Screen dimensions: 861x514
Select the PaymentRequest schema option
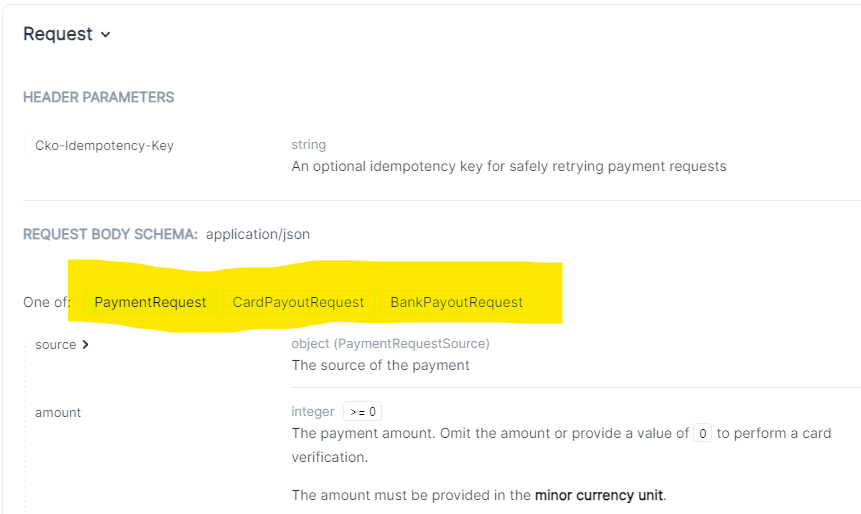pyautogui.click(x=150, y=302)
